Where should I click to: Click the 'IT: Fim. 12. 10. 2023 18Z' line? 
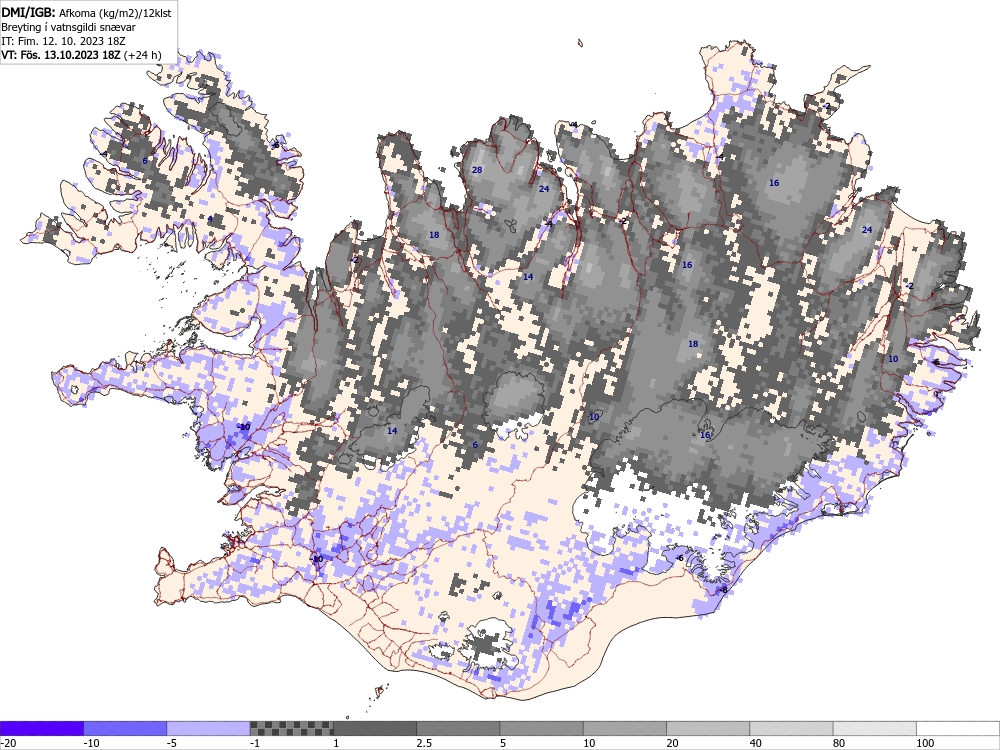tap(62, 41)
